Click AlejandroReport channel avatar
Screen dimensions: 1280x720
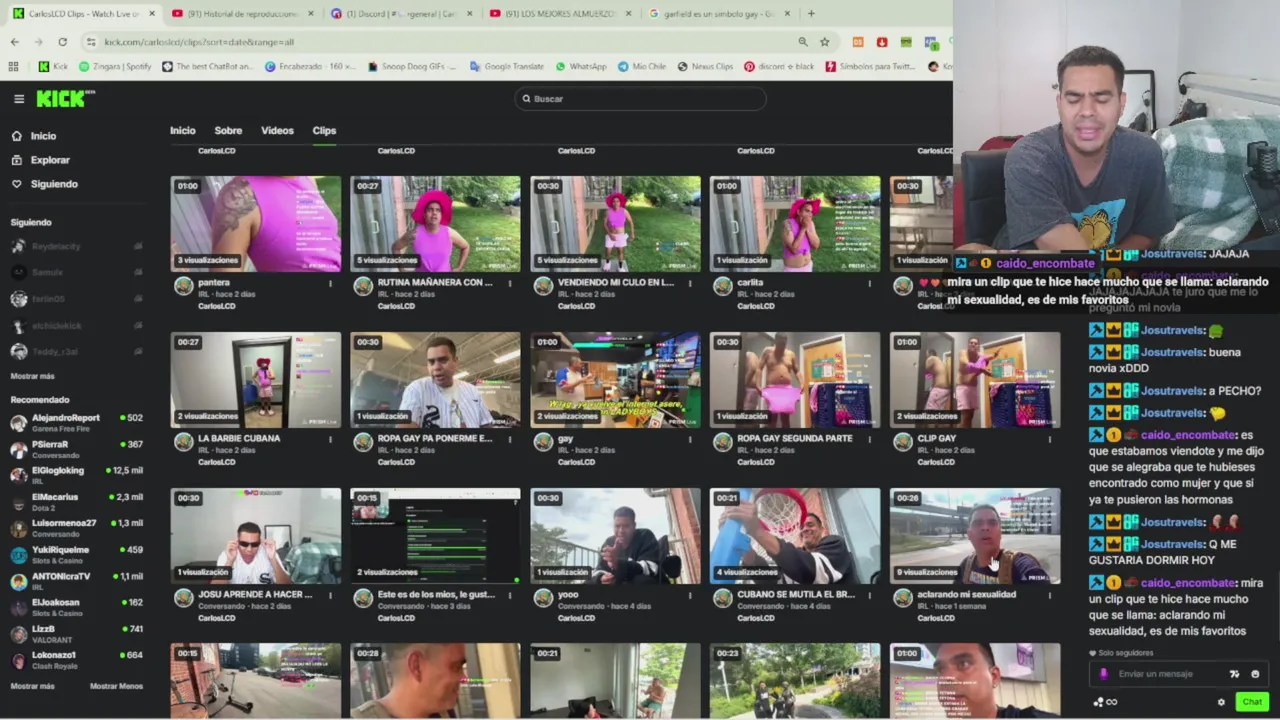click(18, 423)
